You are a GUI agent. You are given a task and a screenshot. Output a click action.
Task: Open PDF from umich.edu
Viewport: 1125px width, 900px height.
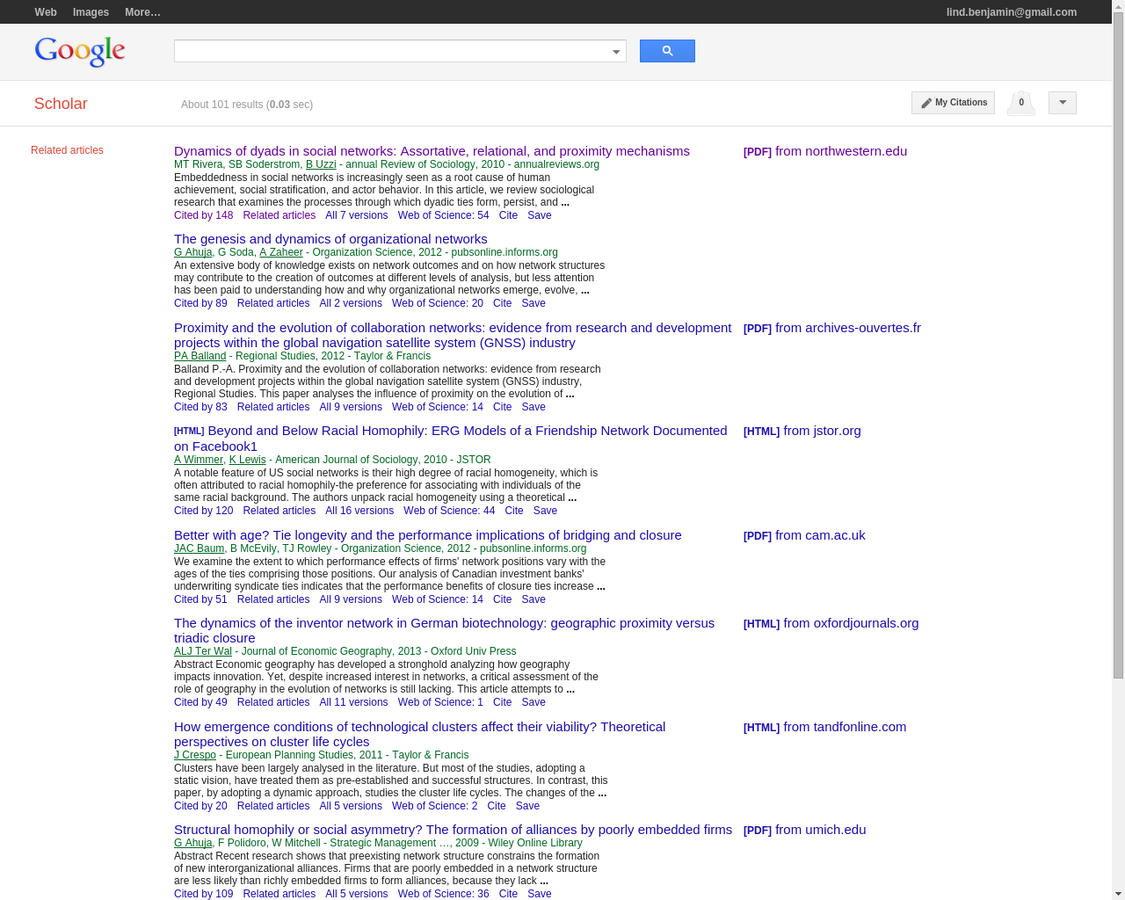click(804, 830)
